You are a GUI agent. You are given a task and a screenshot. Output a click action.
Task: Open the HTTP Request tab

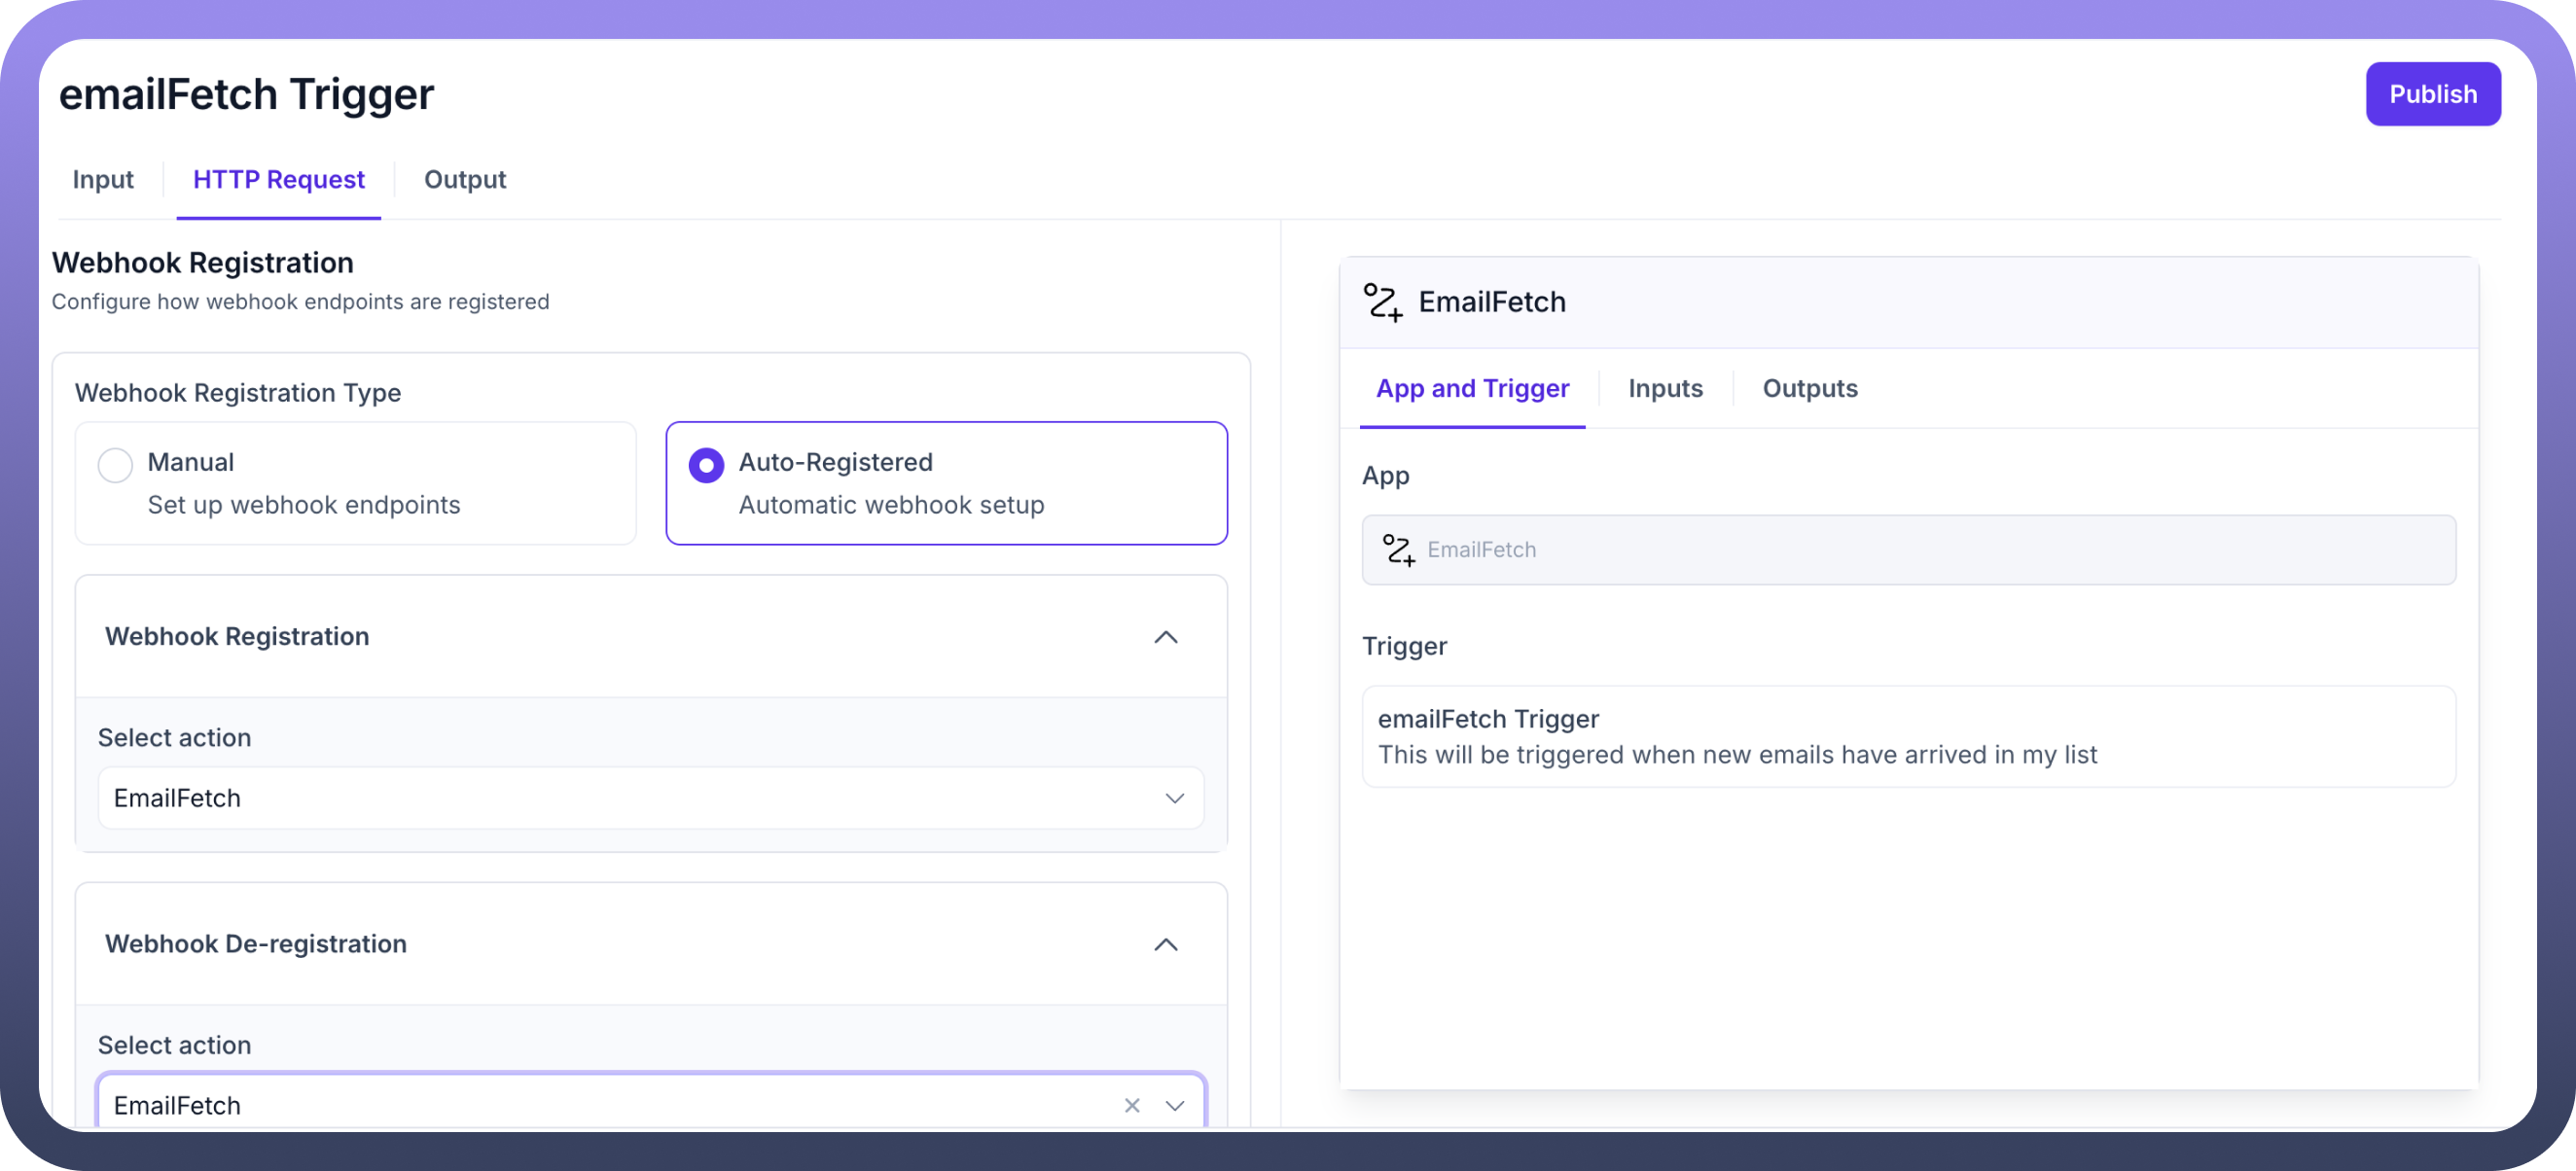(278, 180)
